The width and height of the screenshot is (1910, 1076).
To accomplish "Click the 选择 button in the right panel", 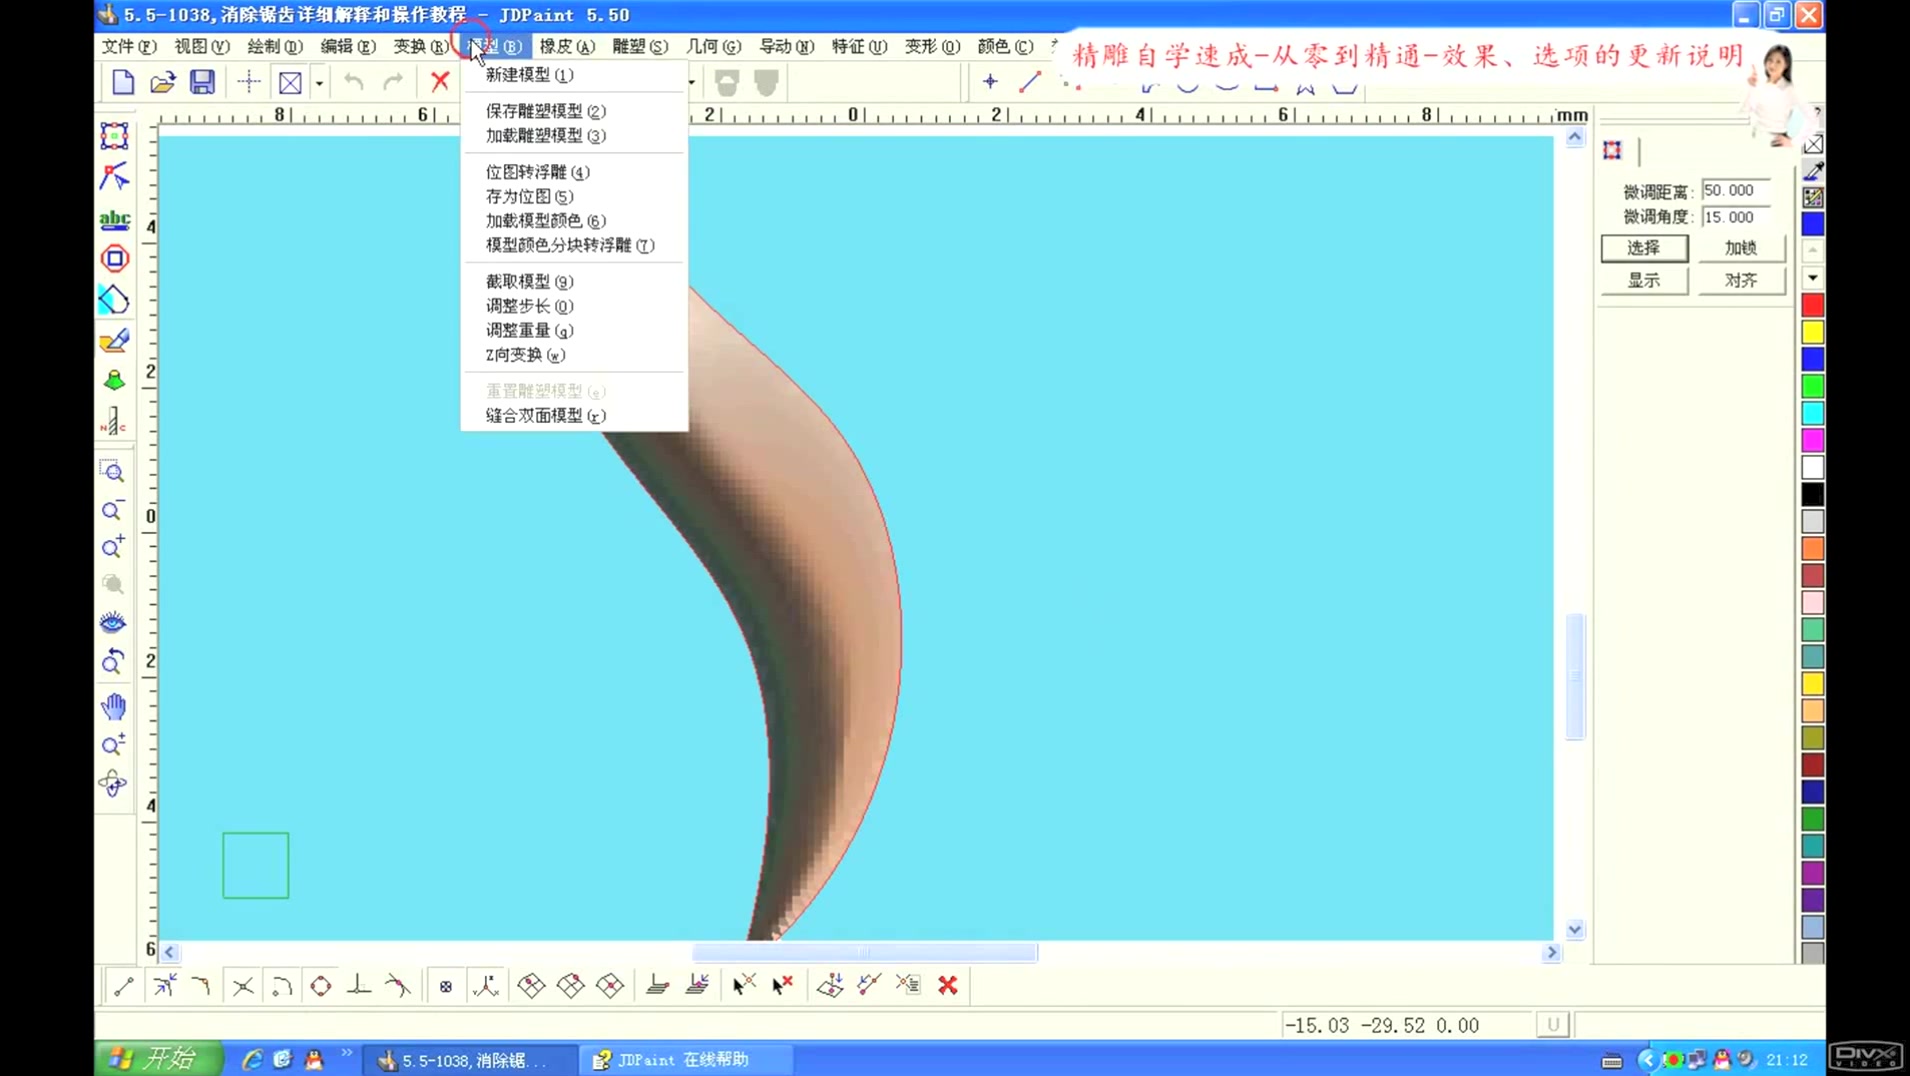I will point(1643,247).
